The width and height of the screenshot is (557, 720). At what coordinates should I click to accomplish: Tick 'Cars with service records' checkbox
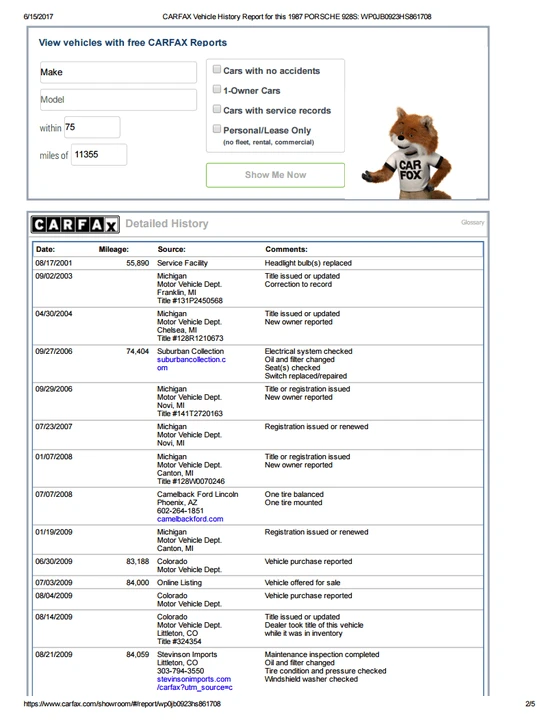click(217, 109)
